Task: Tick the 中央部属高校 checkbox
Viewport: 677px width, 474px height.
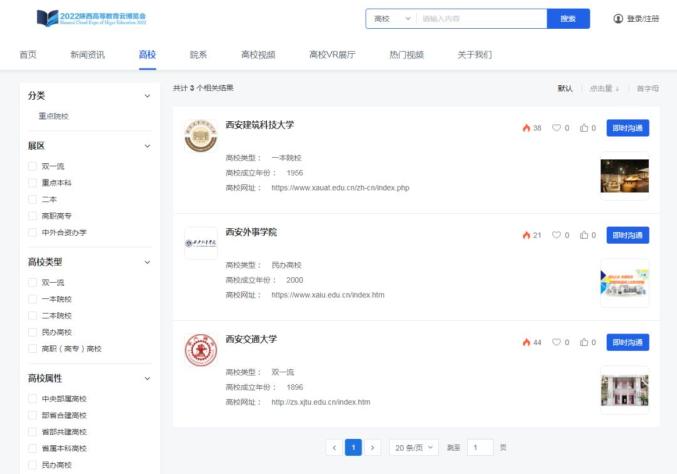Action: point(32,399)
